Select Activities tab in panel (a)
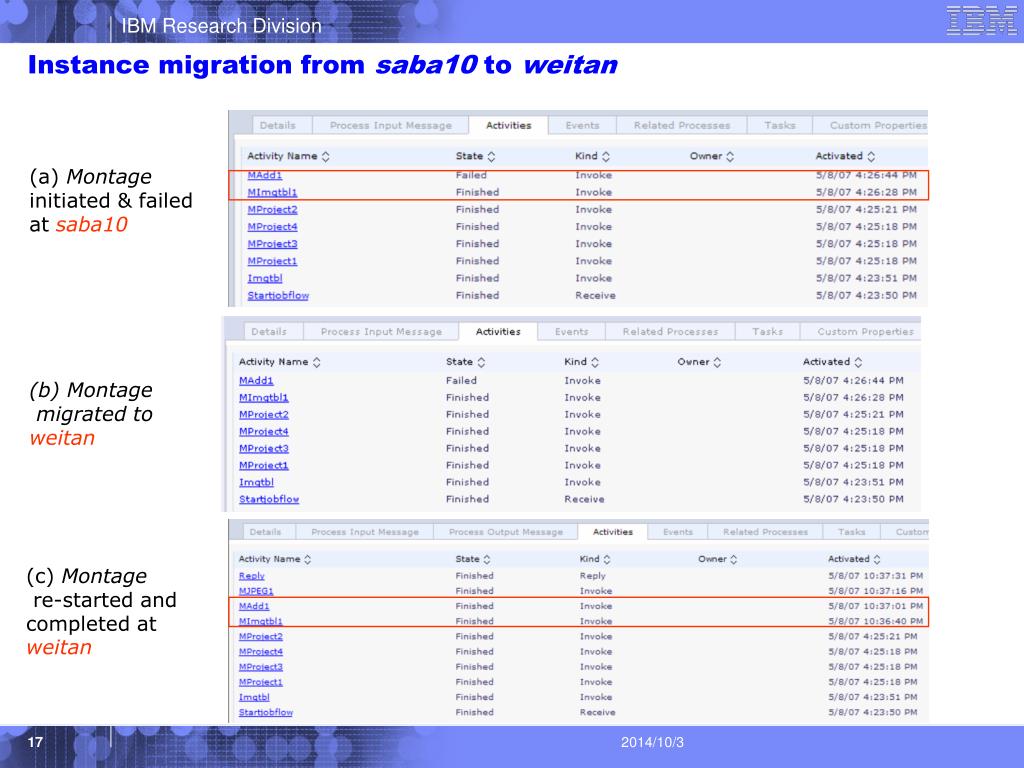 (508, 125)
